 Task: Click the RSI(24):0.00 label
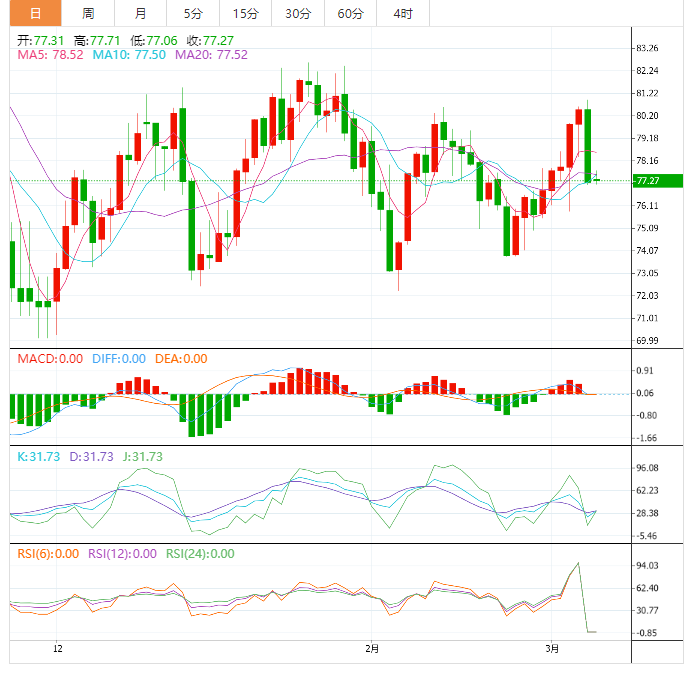(x=200, y=554)
